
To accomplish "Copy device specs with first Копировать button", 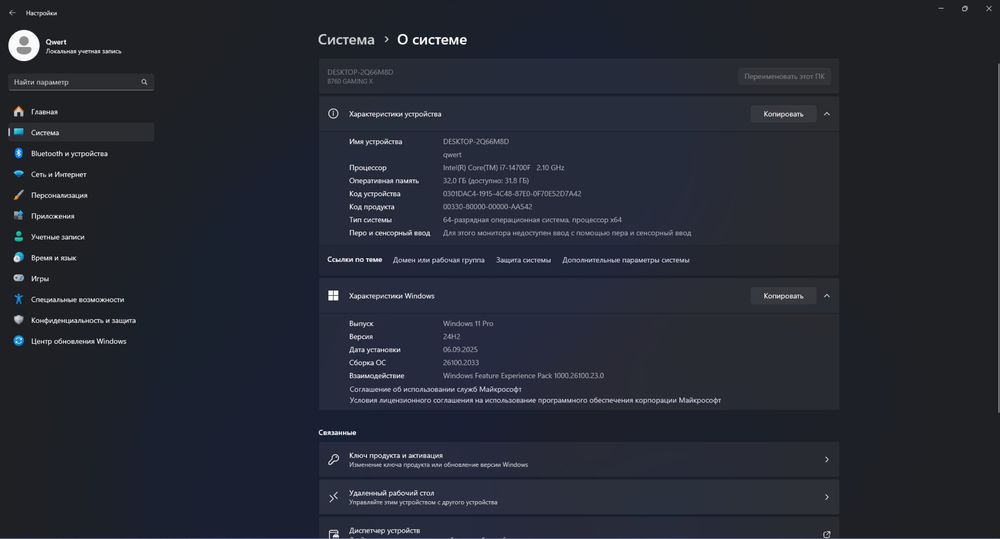I will [783, 114].
